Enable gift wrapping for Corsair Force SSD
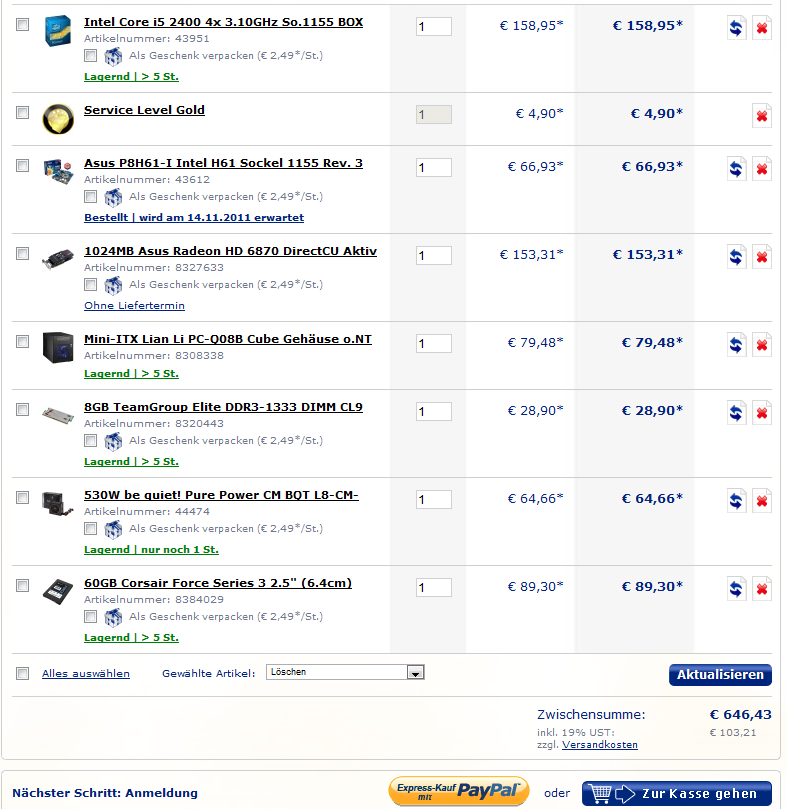Viewport: 786px width, 809px height. (91, 617)
